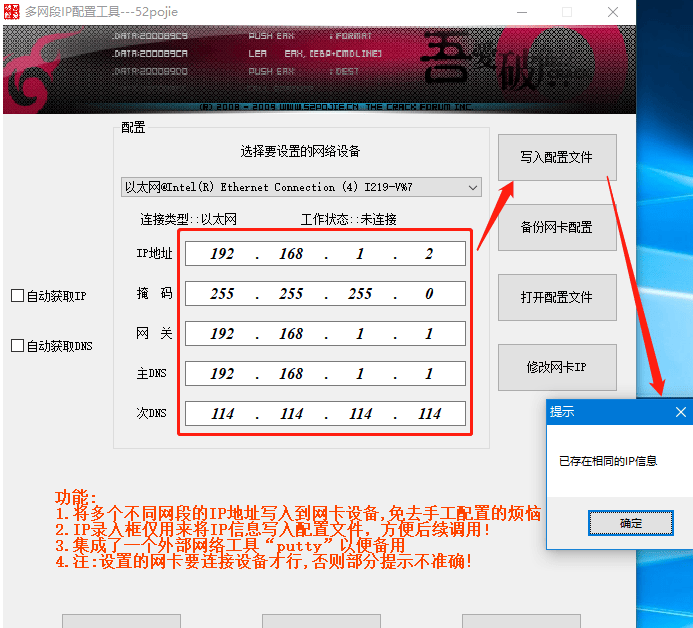693x628 pixels.
Task: Confirm the dialog with 确定
Action: point(631,523)
